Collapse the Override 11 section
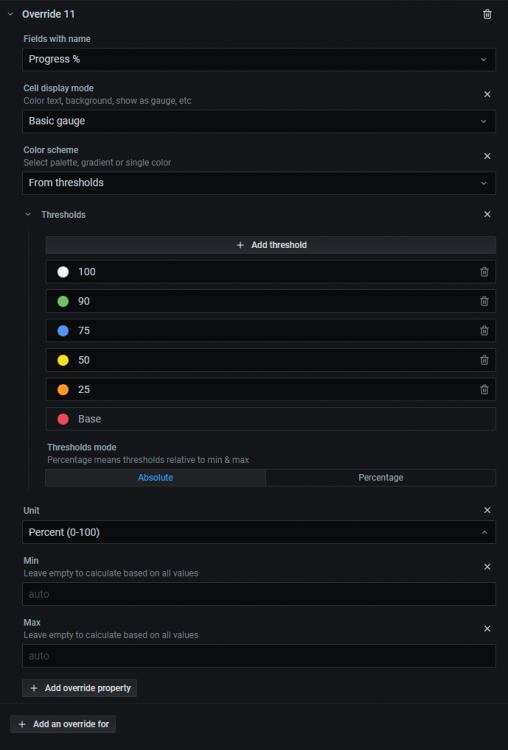508x750 pixels. coord(11,14)
